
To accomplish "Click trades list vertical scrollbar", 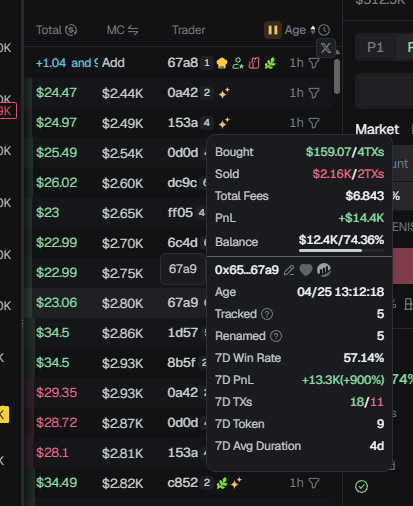I will pyautogui.click(x=337, y=76).
